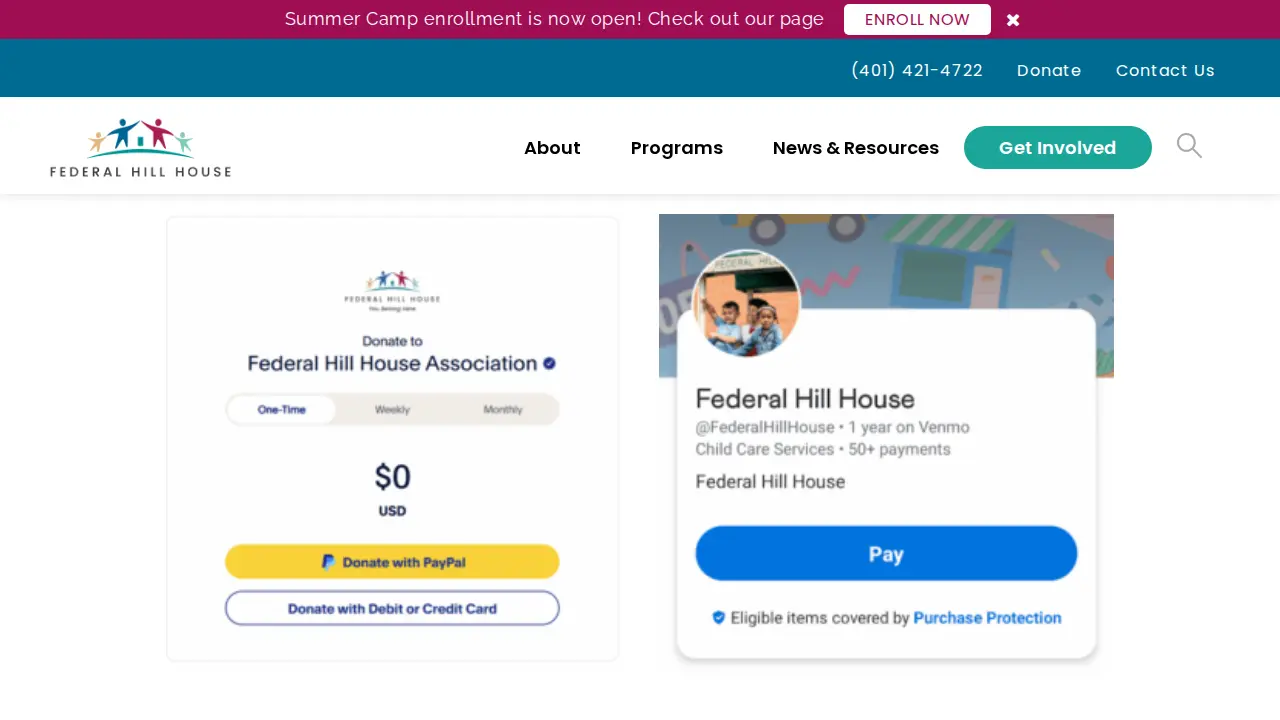Image resolution: width=1280 pixels, height=720 pixels.
Task: Click Donate with Debit or Credit Card
Action: point(392,608)
